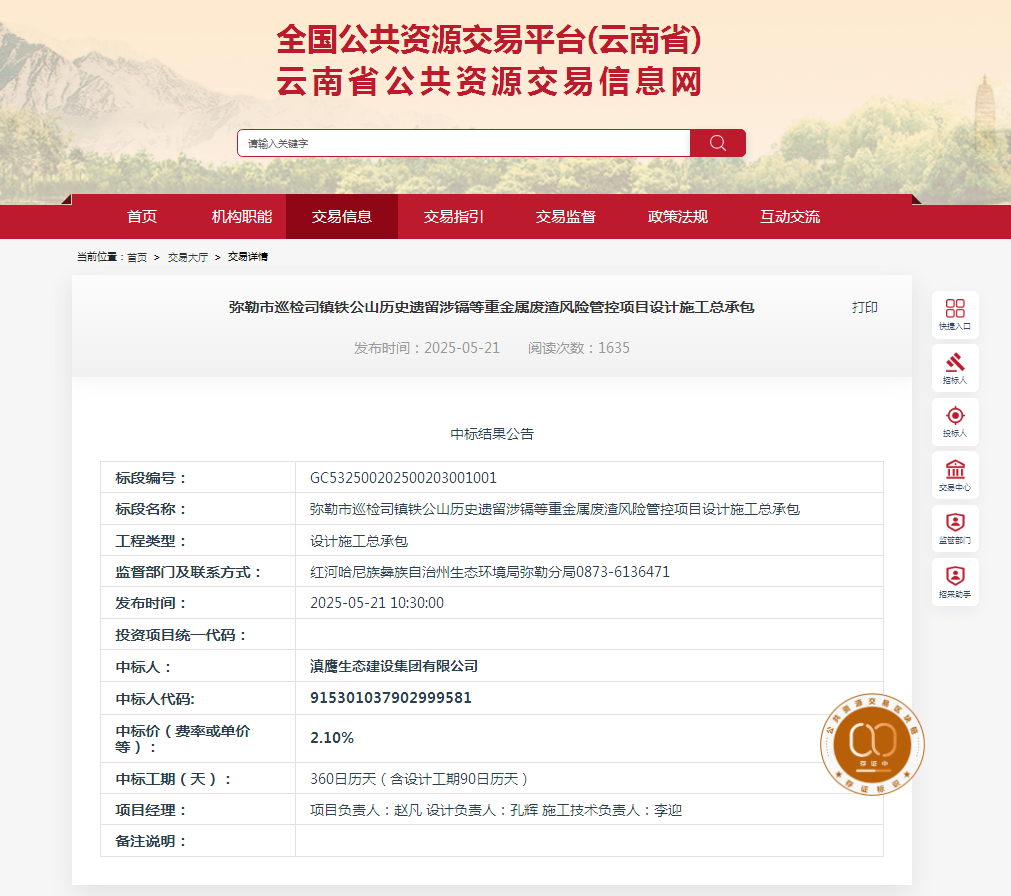Click the 交易中心 trading center icon
Screen dimensions: 1011x896
click(x=955, y=475)
